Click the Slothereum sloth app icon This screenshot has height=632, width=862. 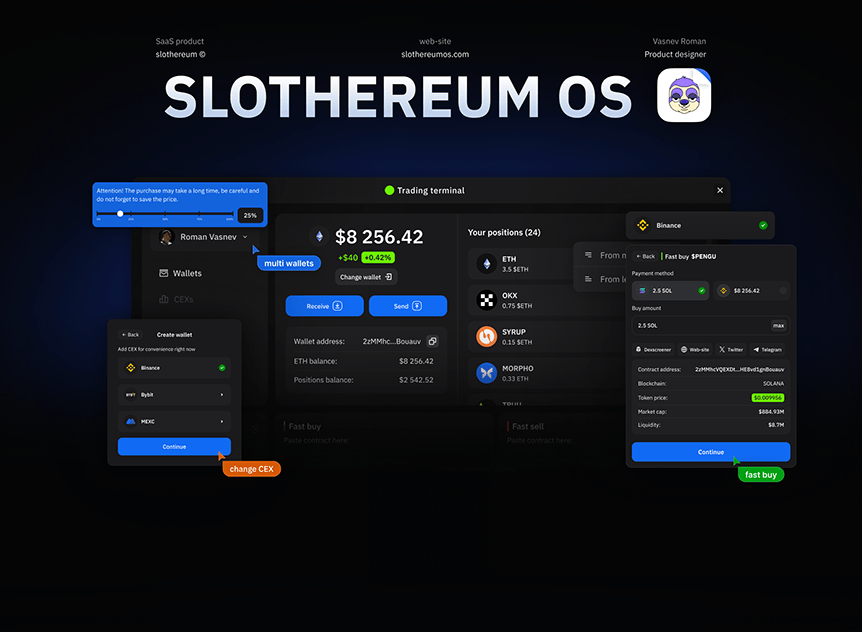(x=684, y=95)
